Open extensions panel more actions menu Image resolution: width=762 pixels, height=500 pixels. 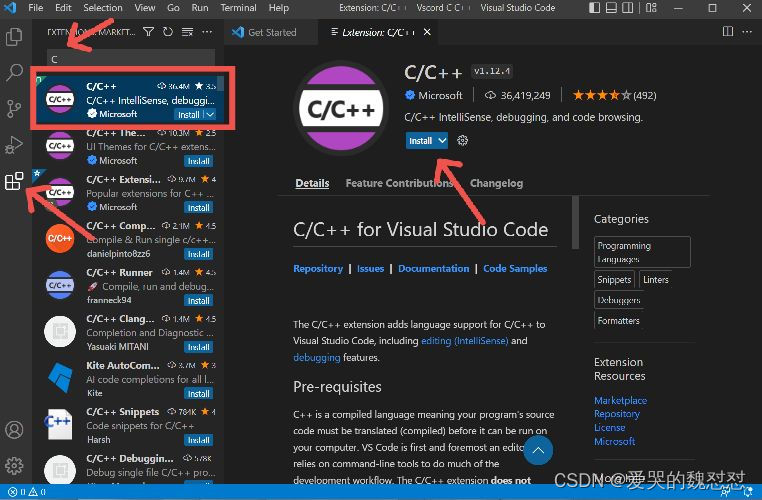[x=207, y=32]
